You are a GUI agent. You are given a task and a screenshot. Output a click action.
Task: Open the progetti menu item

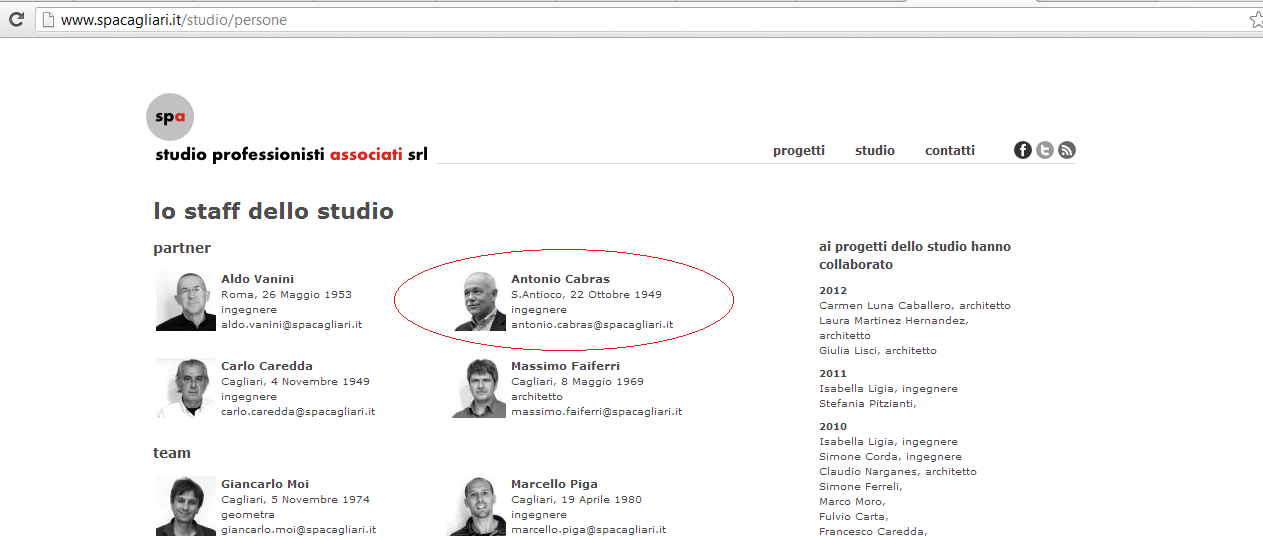click(799, 150)
